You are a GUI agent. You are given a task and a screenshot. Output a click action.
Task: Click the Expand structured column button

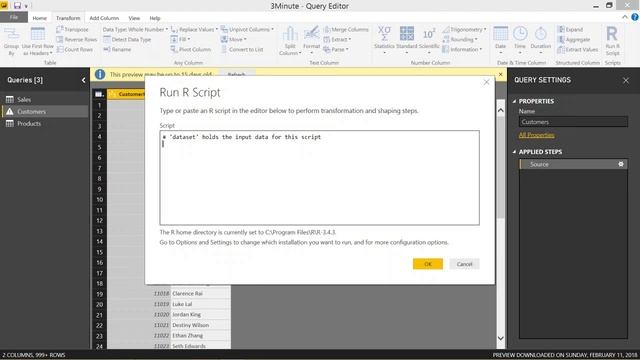pos(570,29)
